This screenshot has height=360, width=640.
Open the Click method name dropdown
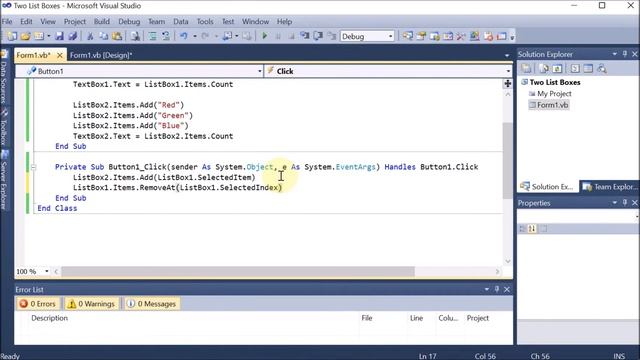508,71
